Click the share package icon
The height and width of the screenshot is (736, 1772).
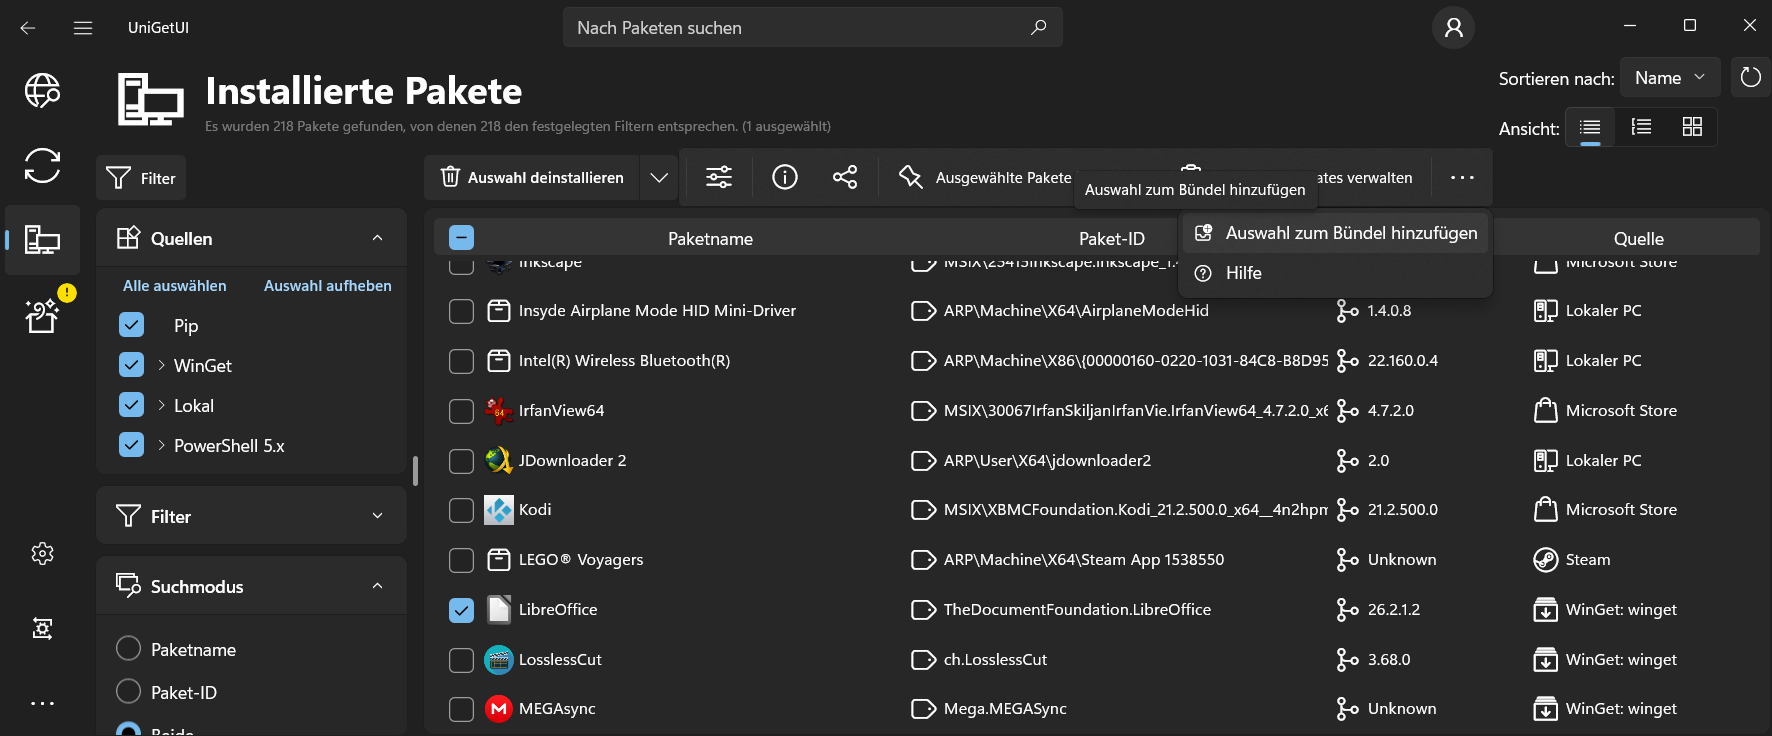click(x=845, y=177)
